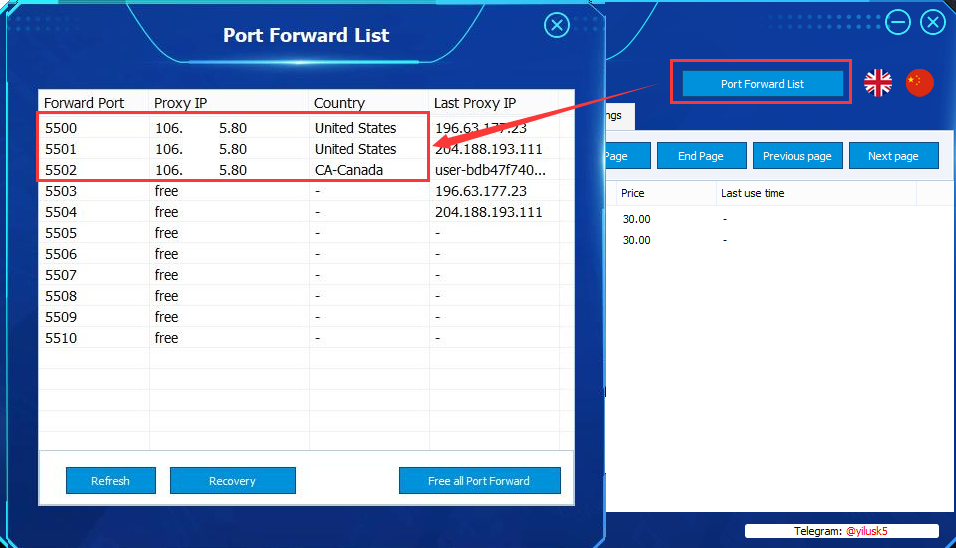Click 'free' status of port 5503
956x548 pixels.
click(166, 191)
